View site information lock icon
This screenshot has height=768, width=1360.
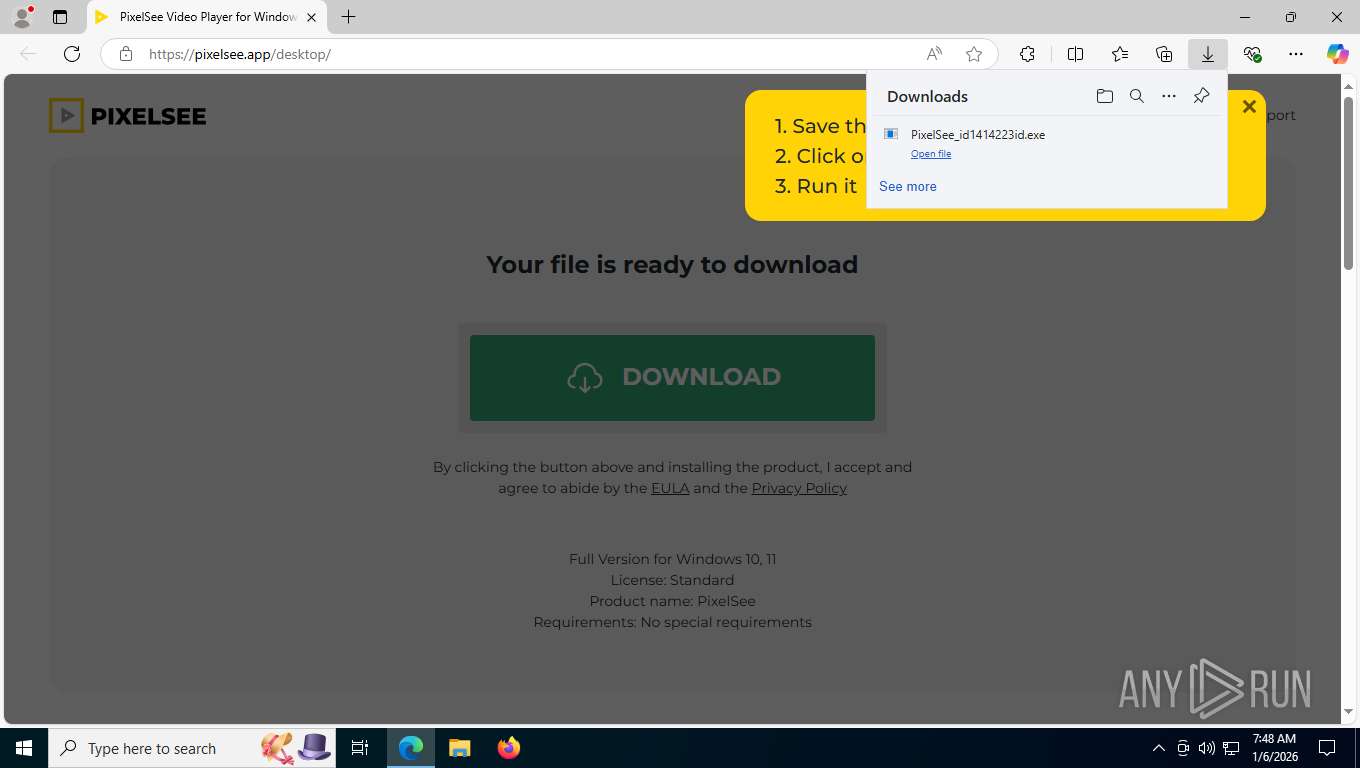[x=126, y=54]
